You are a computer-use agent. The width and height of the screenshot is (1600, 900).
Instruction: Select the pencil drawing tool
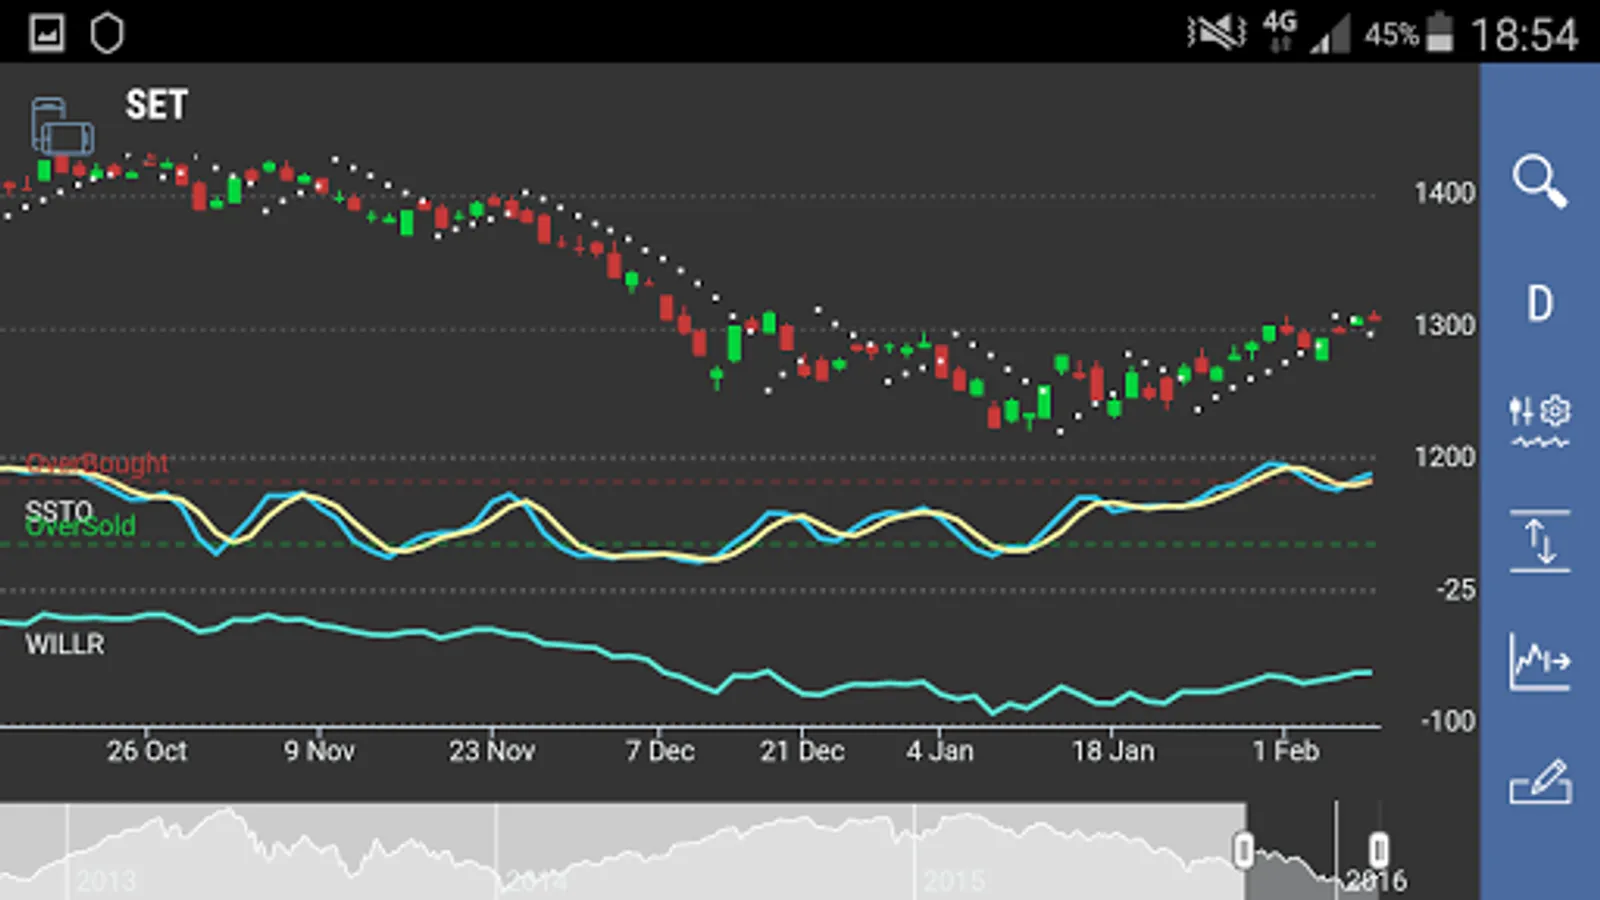click(1540, 782)
